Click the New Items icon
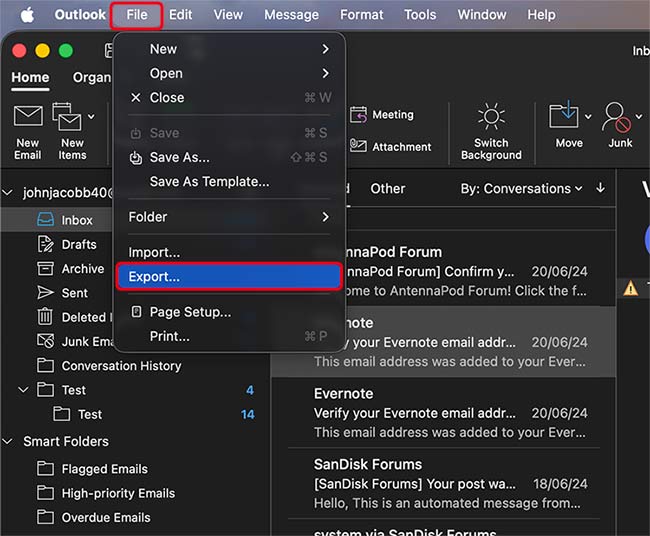650x536 pixels. coord(67,116)
